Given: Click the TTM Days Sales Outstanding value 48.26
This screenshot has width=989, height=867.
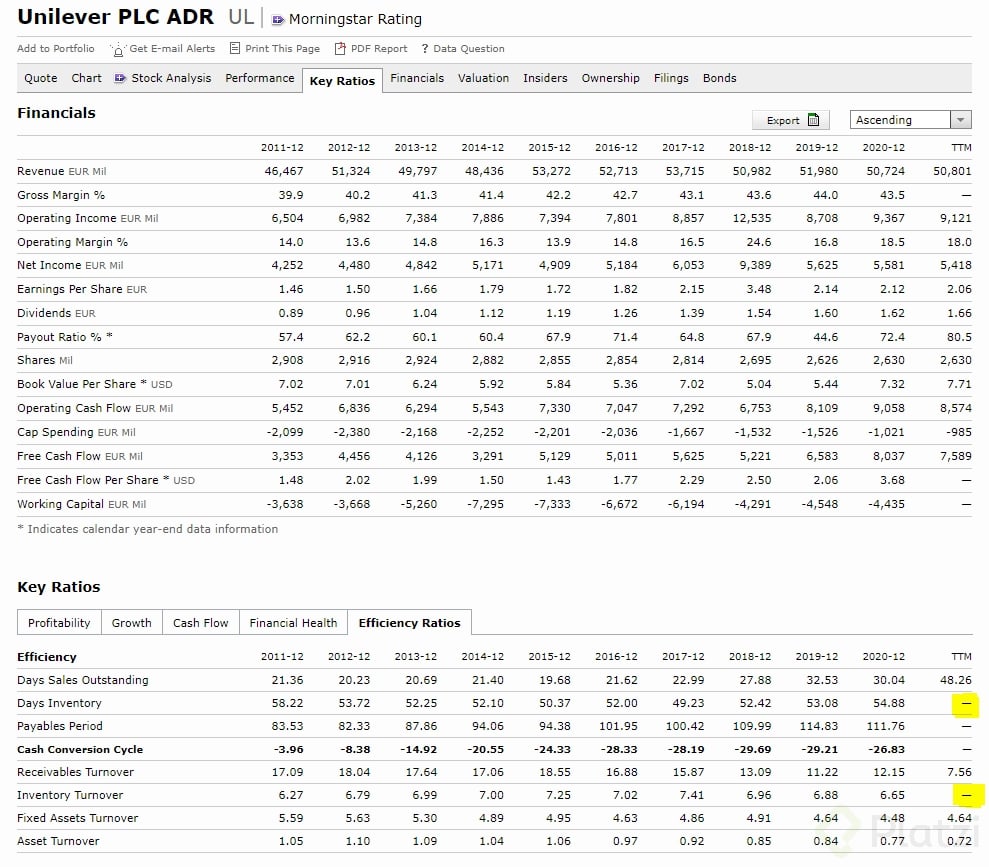Looking at the screenshot, I should (956, 680).
